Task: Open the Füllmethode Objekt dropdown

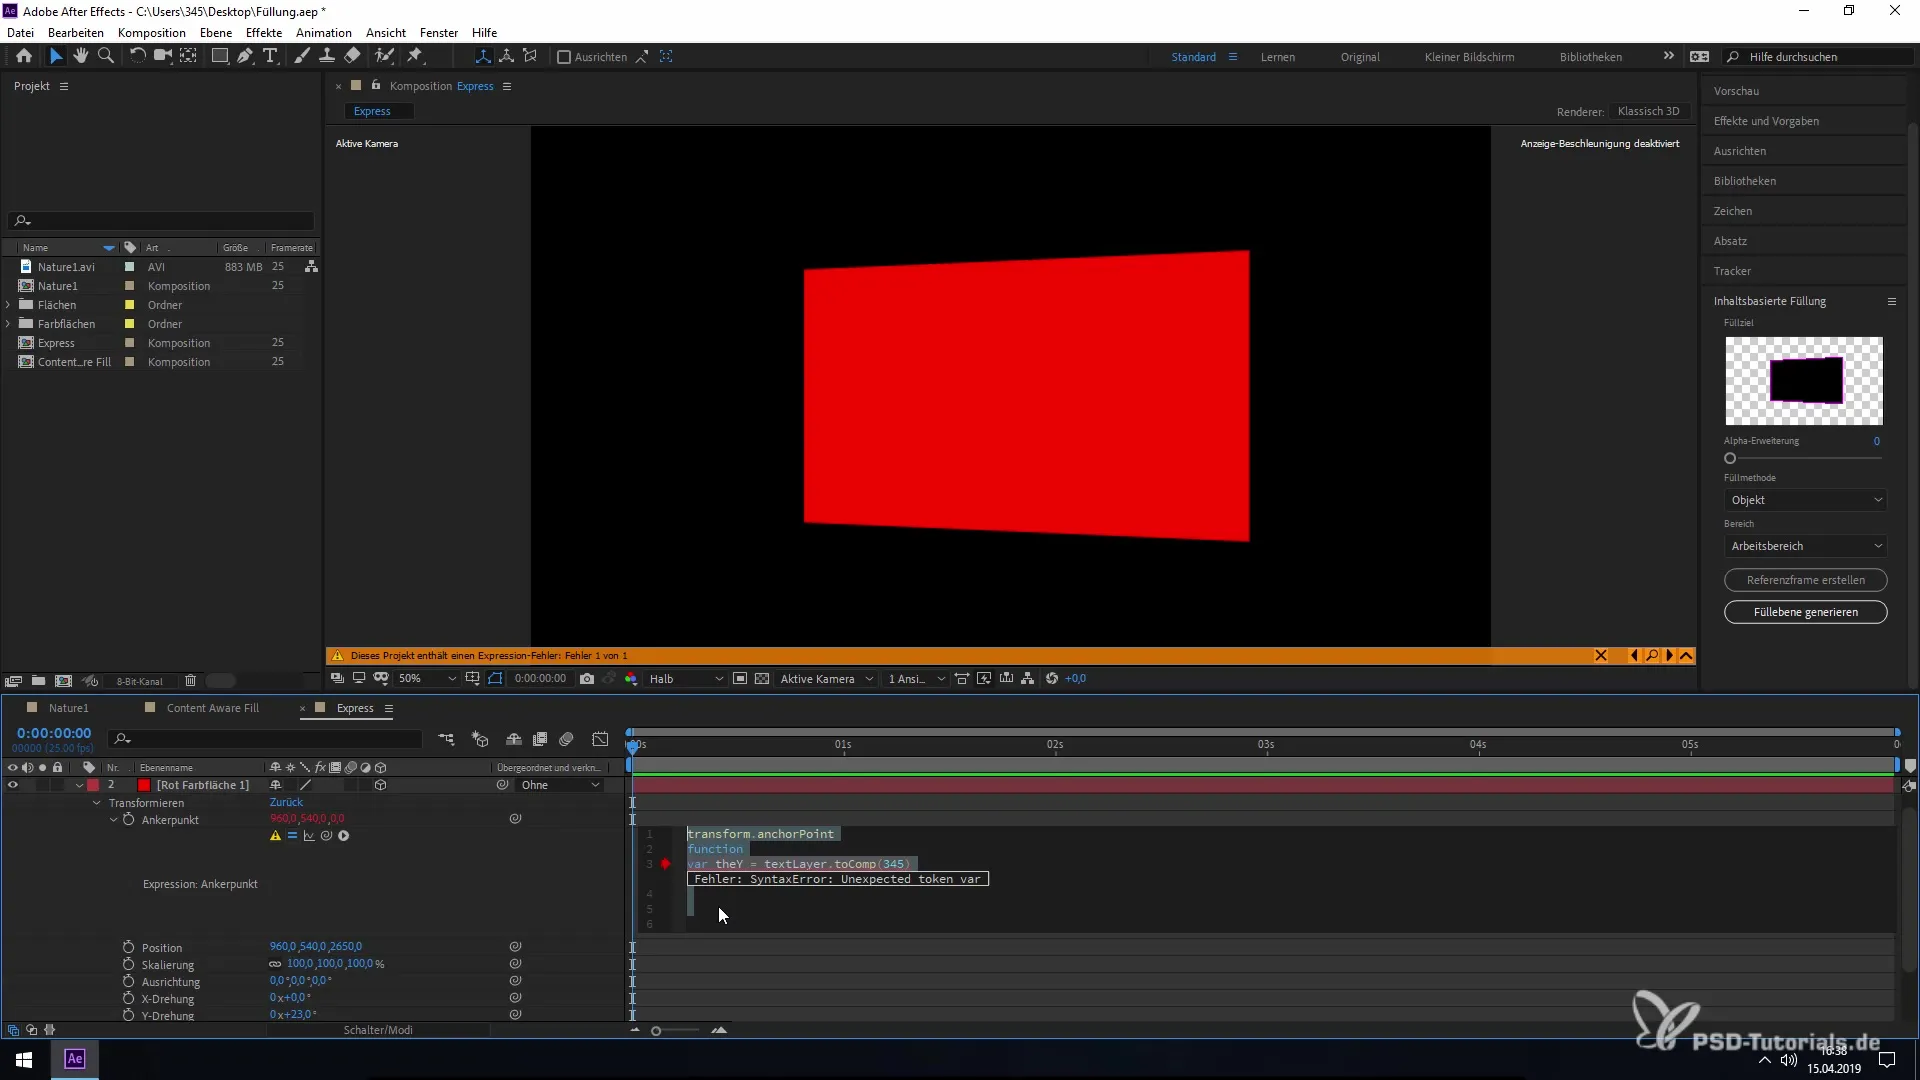Action: [x=1806, y=500]
